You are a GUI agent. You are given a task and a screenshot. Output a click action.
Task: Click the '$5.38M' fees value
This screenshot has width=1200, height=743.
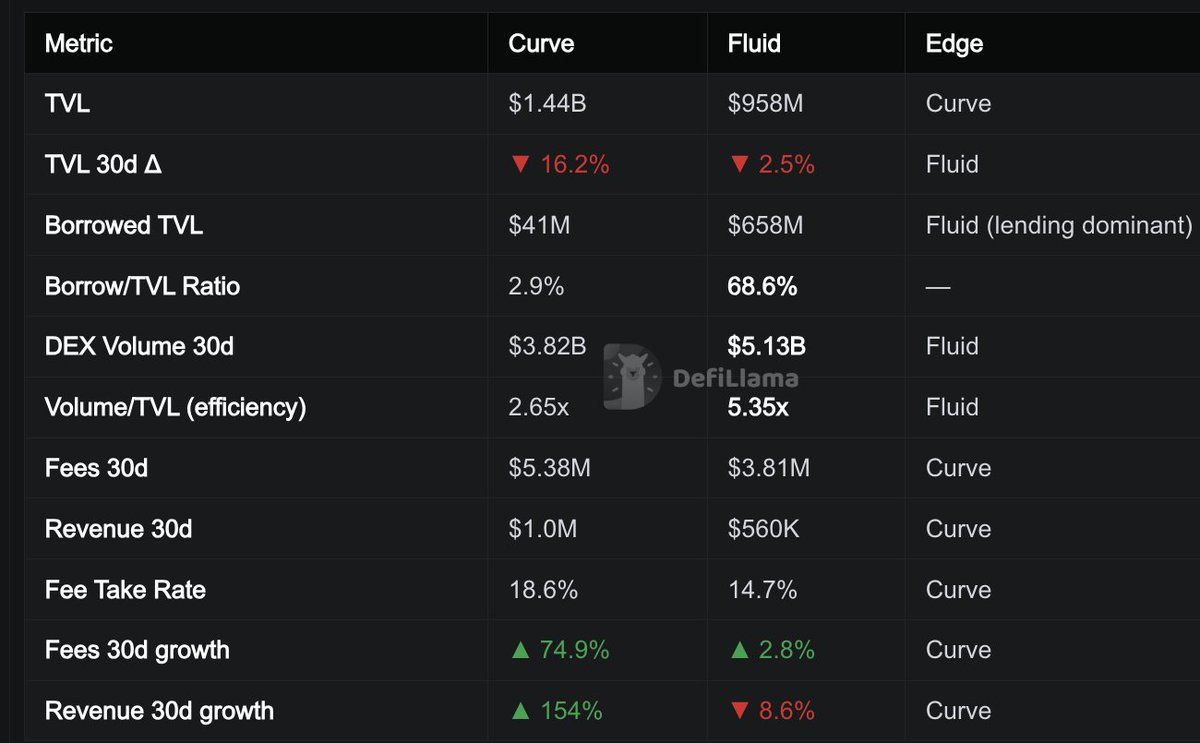[549, 468]
